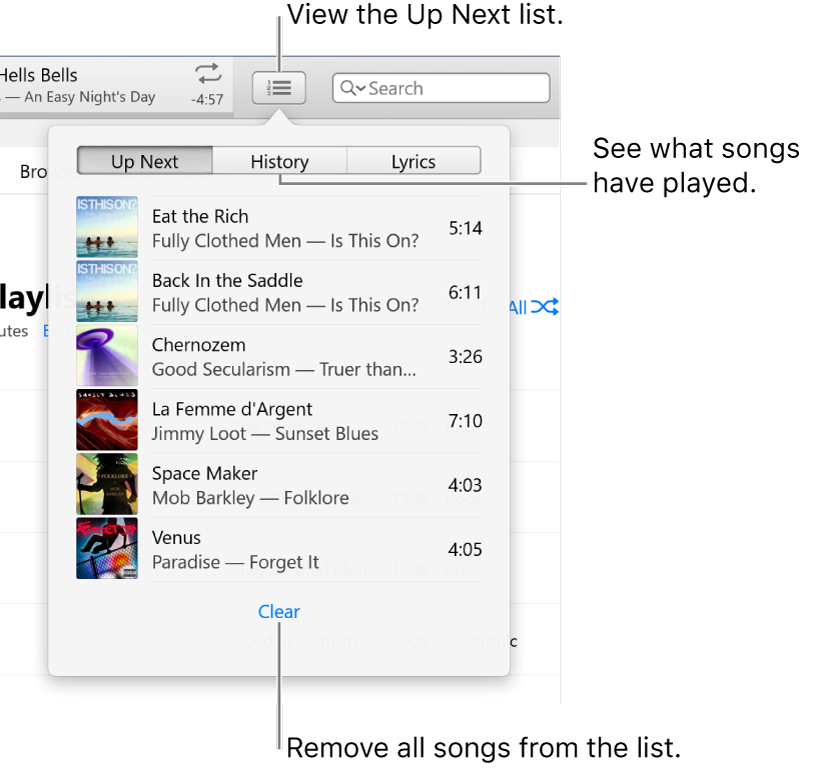Click the 7:10 duration

(x=465, y=421)
